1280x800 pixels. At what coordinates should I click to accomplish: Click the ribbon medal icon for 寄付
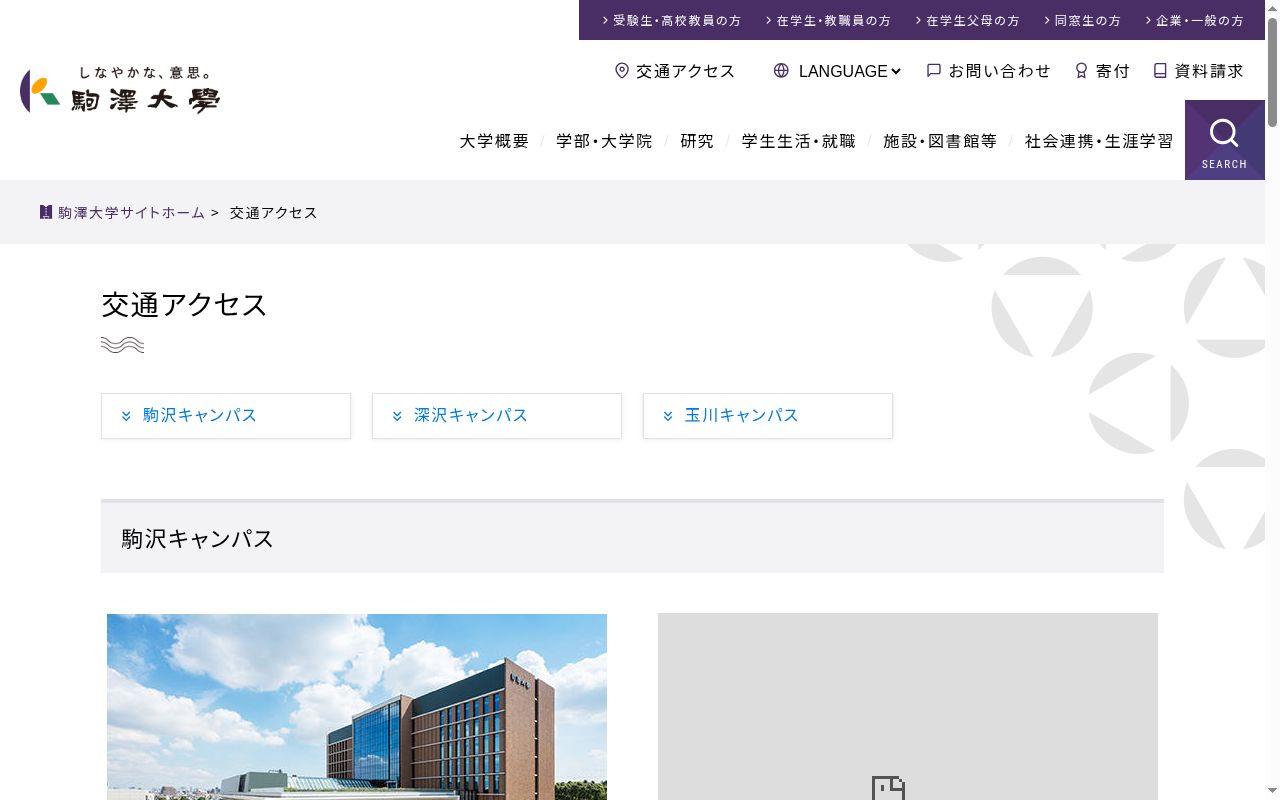pyautogui.click(x=1081, y=71)
